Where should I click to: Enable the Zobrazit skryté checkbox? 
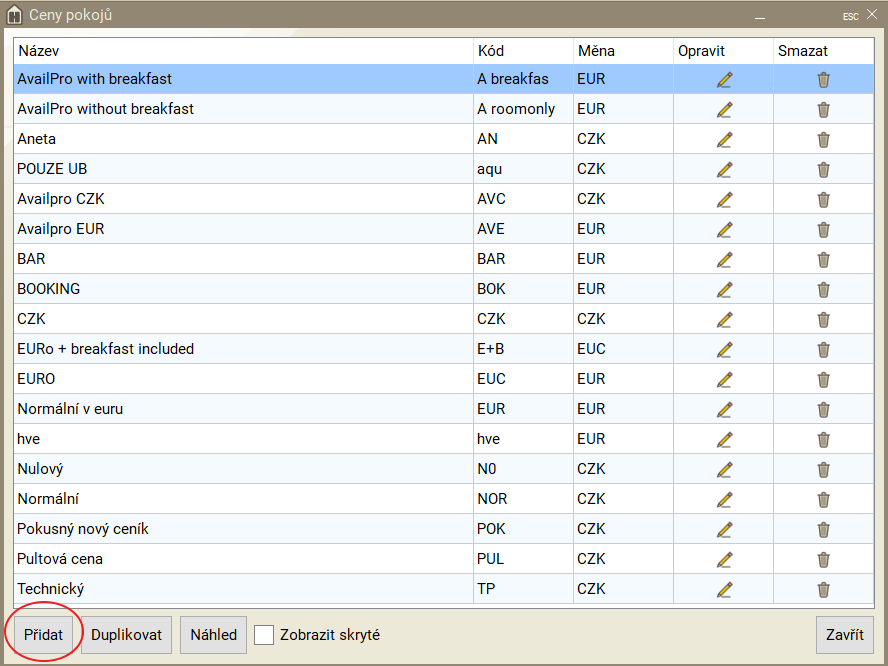coord(264,635)
